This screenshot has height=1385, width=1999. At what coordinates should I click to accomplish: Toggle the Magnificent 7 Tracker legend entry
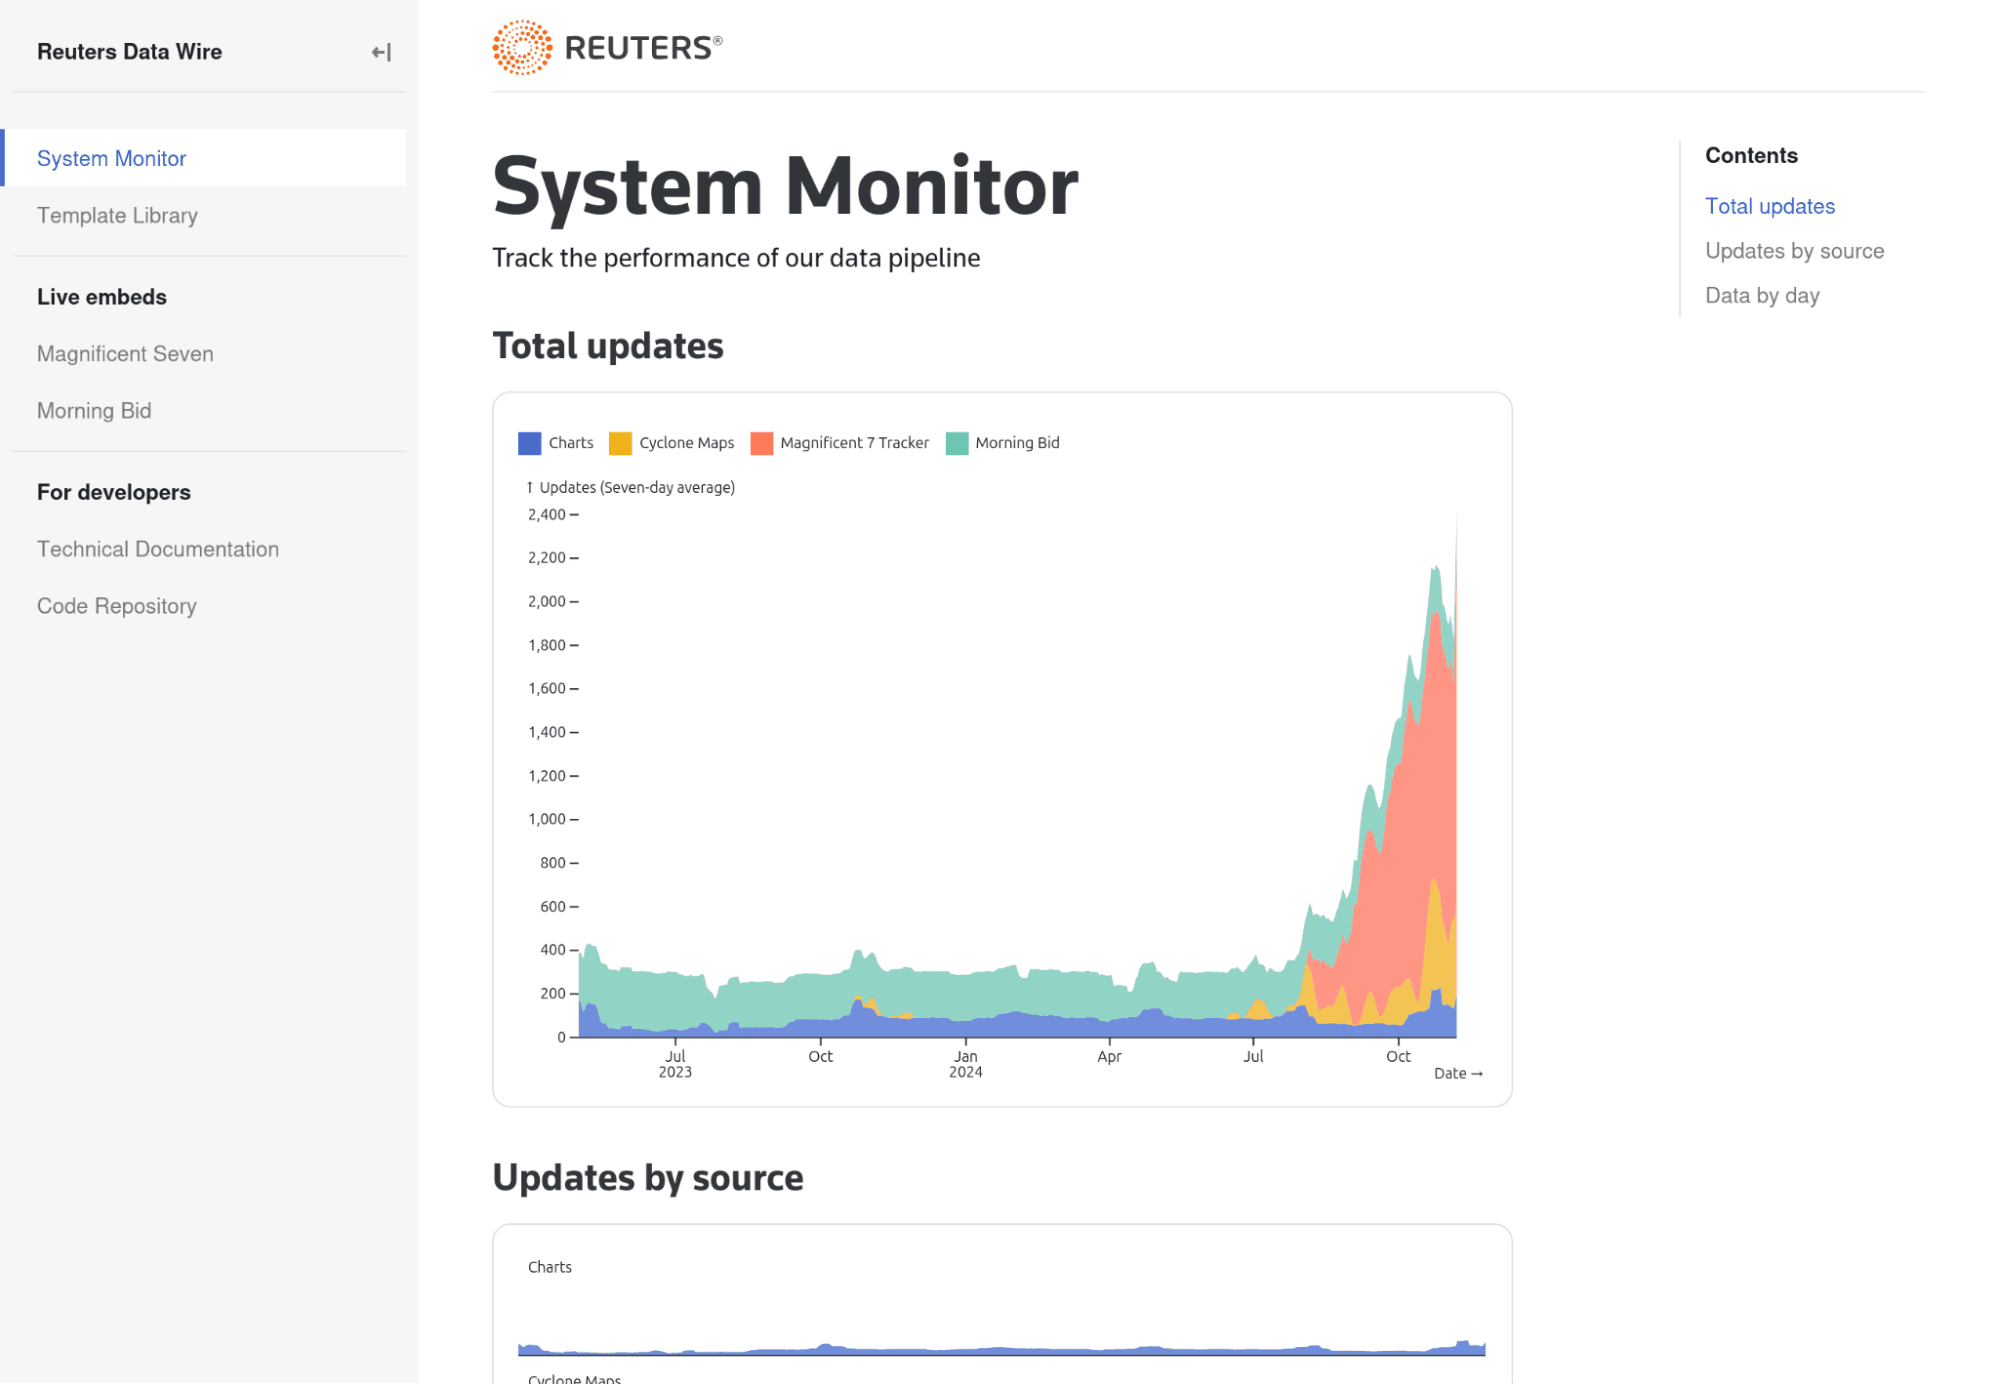[x=855, y=442]
